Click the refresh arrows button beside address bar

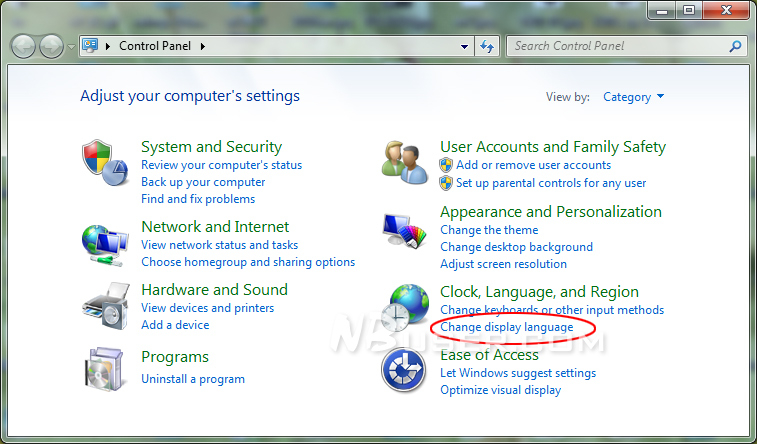(x=487, y=46)
